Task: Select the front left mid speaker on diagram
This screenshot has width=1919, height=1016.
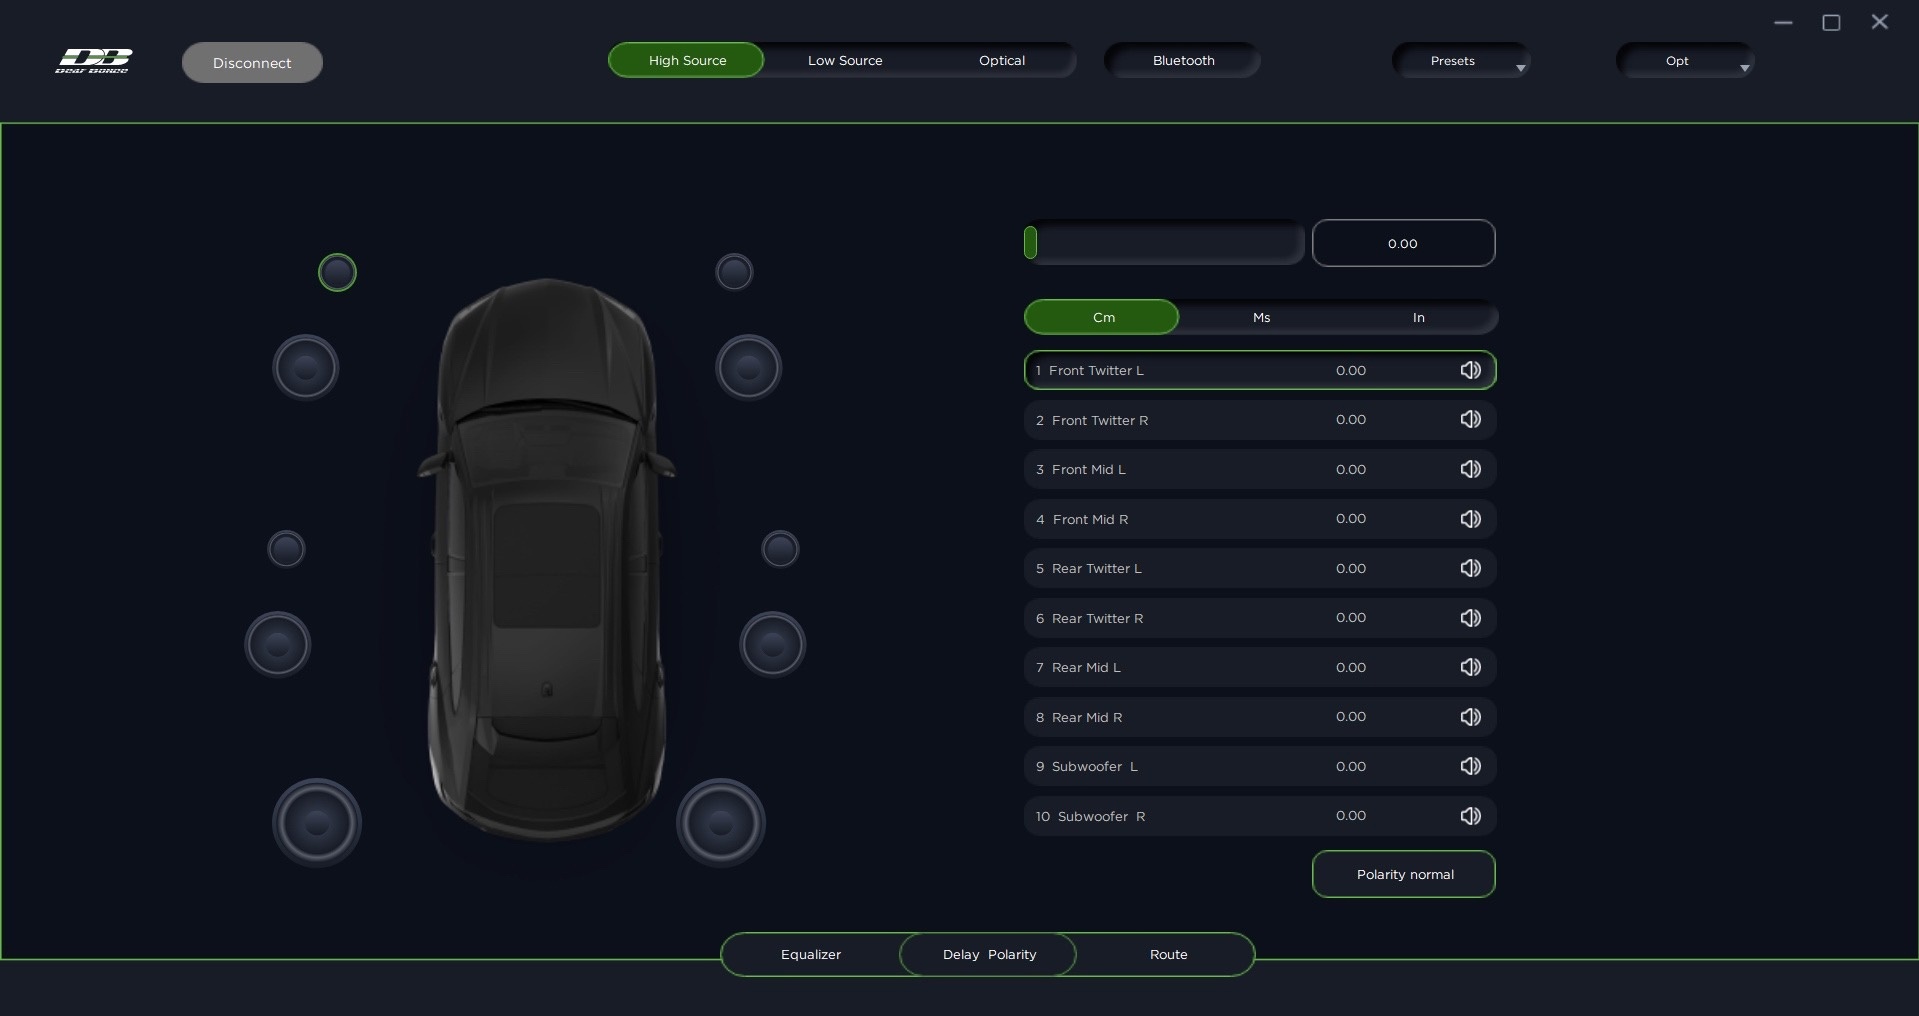Action: click(306, 368)
